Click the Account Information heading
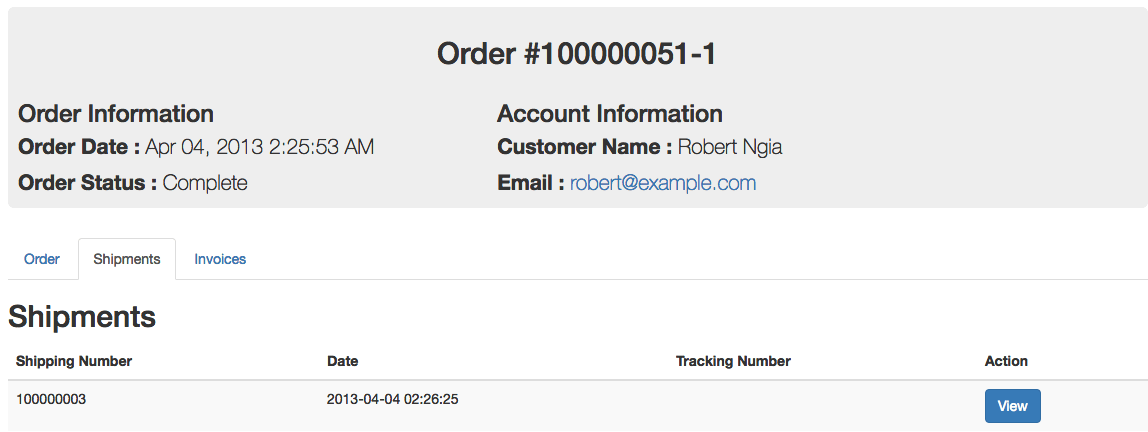 point(610,114)
